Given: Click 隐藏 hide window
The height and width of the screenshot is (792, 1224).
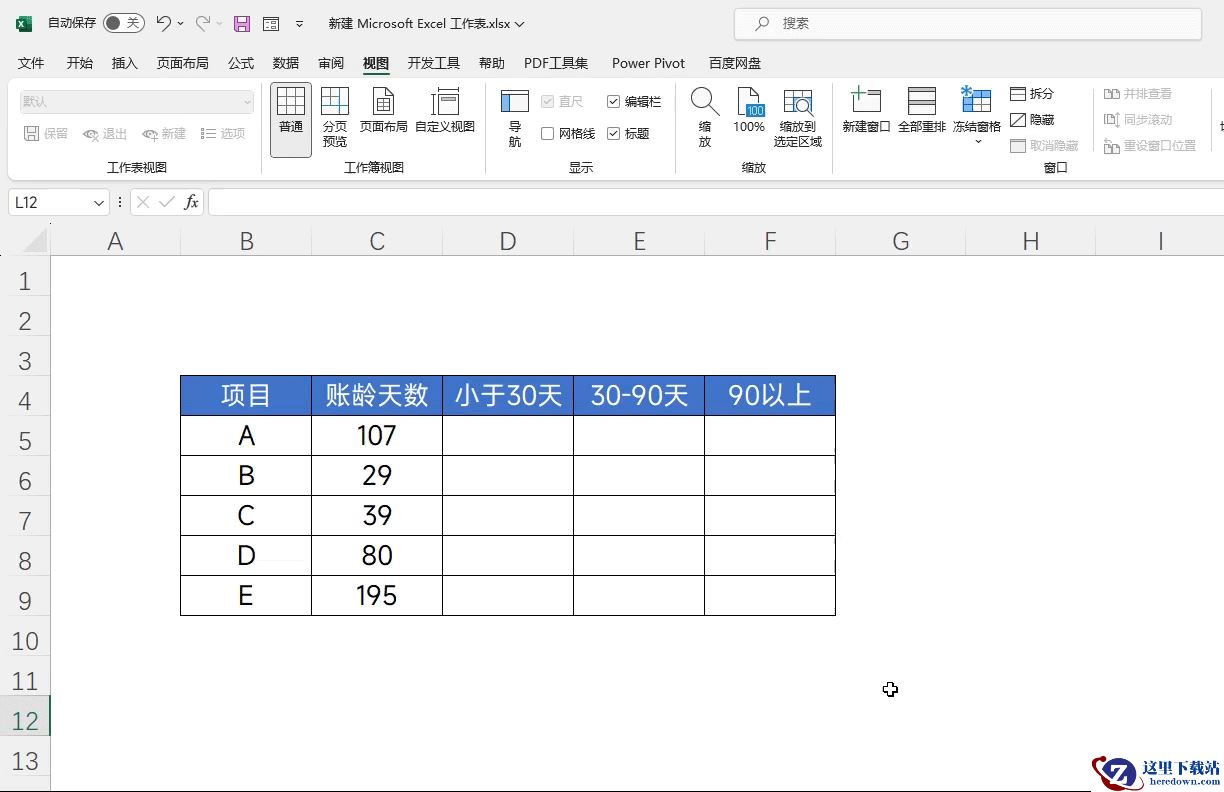Looking at the screenshot, I should coord(1033,120).
